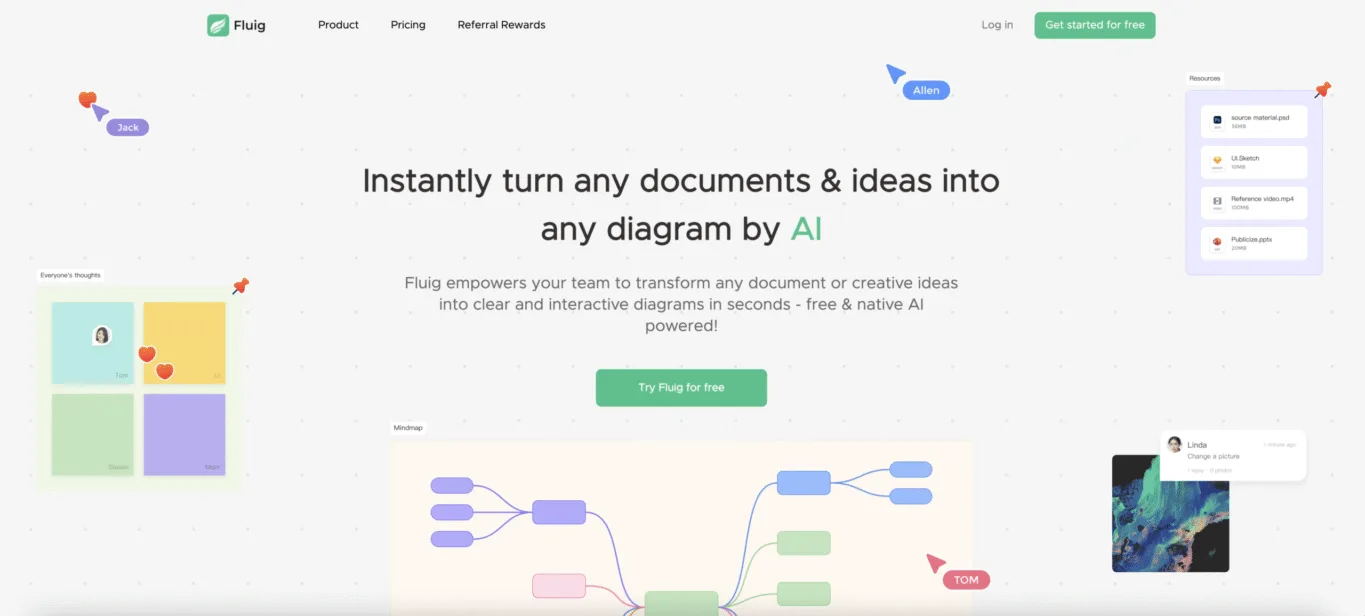1365x616 pixels.
Task: Click the UI.Sketch file icon
Action: click(1217, 162)
